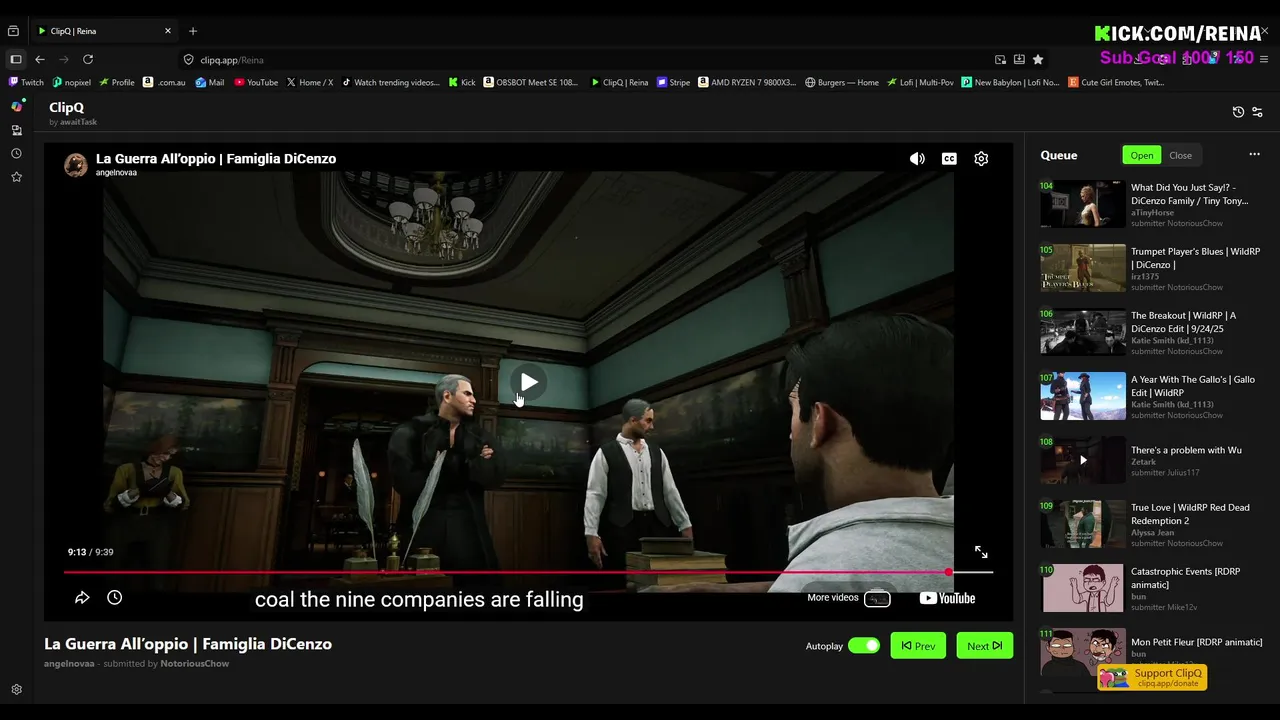Open the tab list icon left of the tabs

pyautogui.click(x=14, y=31)
